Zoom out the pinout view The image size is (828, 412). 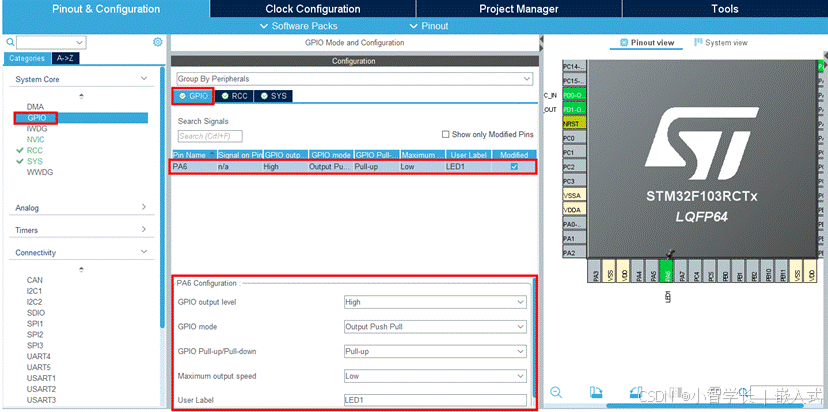coord(556,392)
